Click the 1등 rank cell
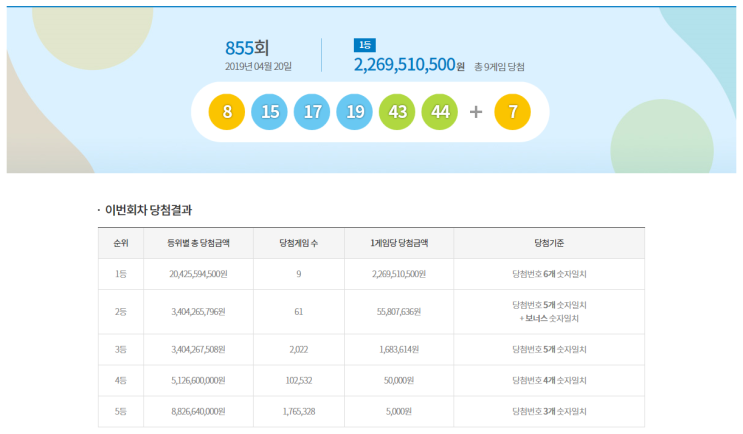 click(121, 274)
